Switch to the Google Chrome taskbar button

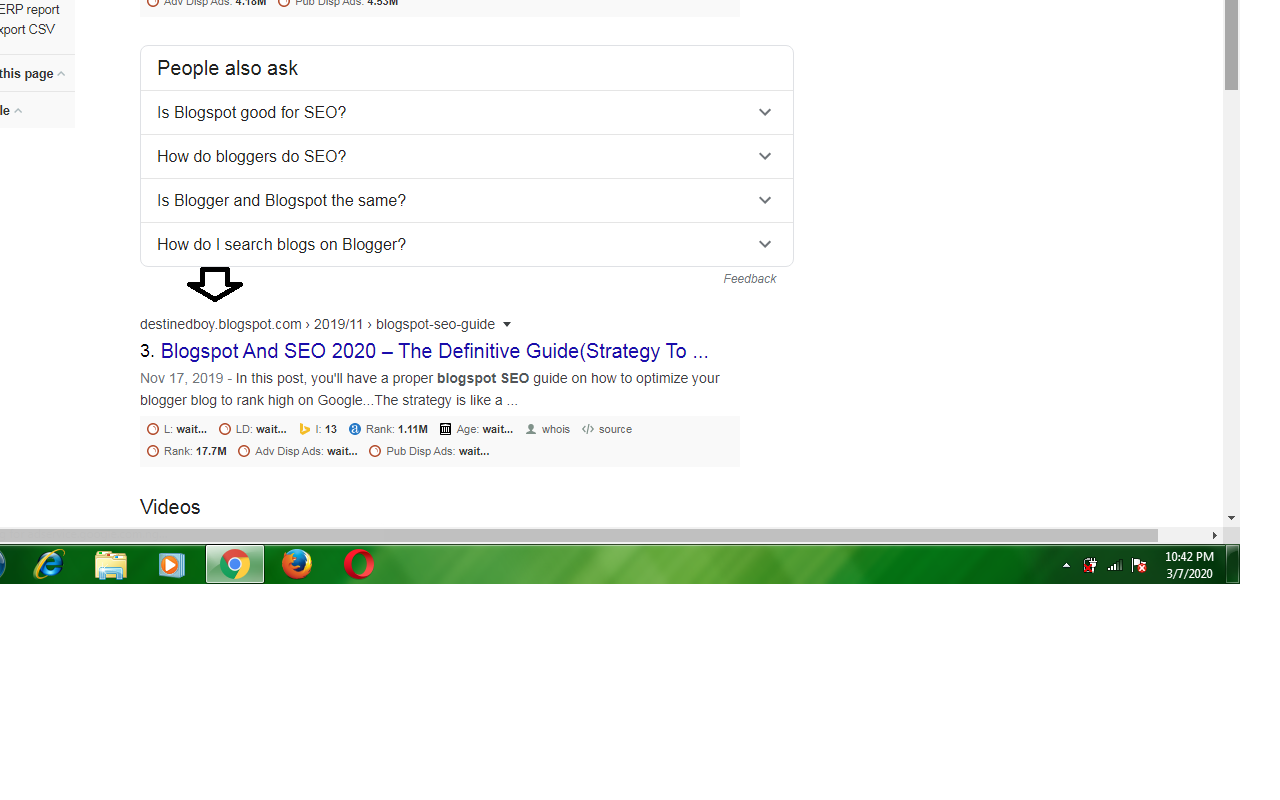pyautogui.click(x=235, y=565)
